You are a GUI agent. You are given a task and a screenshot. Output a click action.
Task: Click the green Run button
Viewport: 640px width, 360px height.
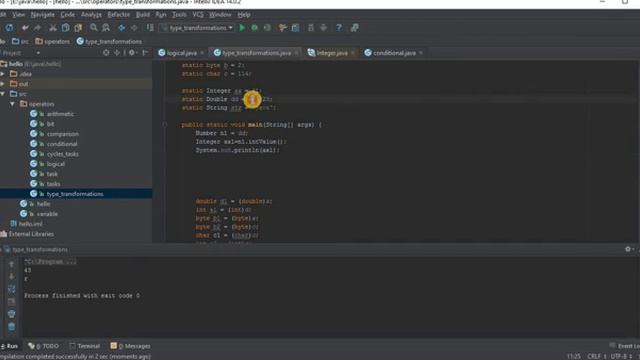242,28
